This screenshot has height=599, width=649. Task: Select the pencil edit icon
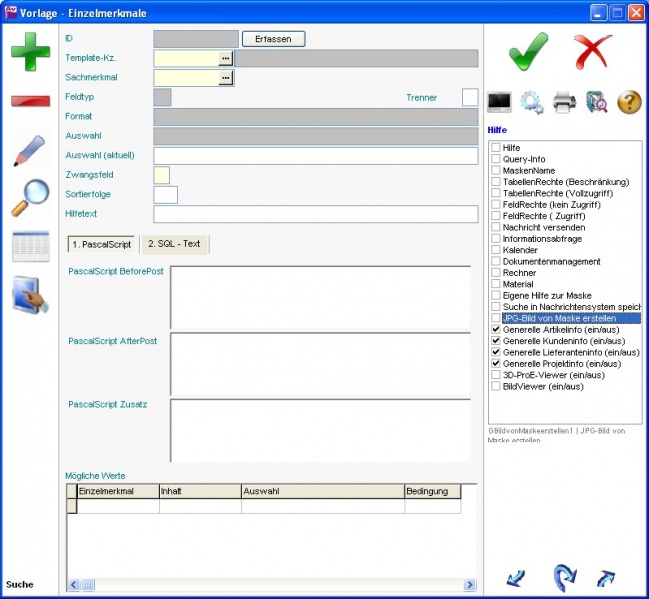pyautogui.click(x=30, y=150)
